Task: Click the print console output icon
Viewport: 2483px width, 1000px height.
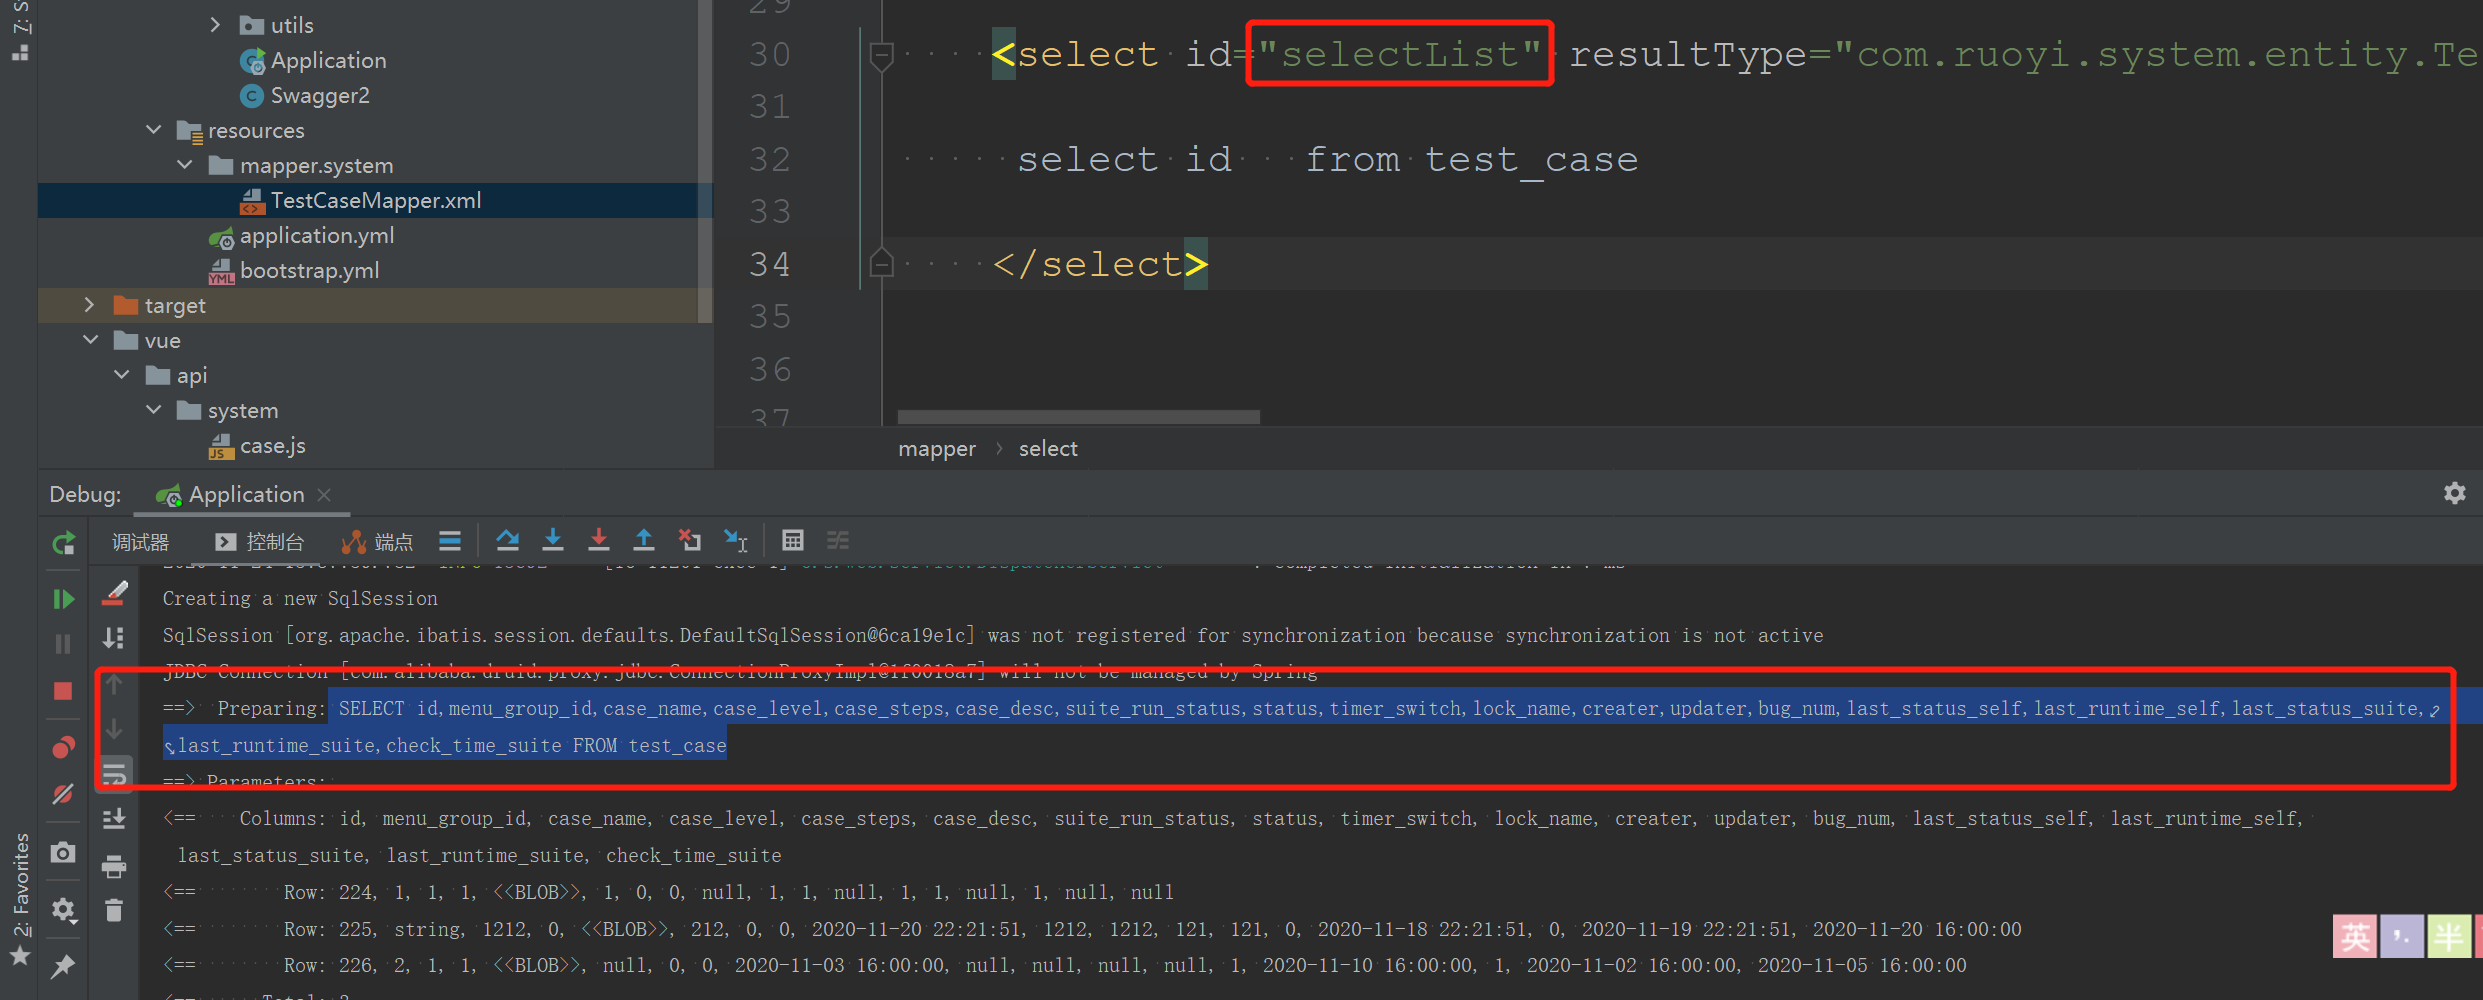Action: point(114,866)
